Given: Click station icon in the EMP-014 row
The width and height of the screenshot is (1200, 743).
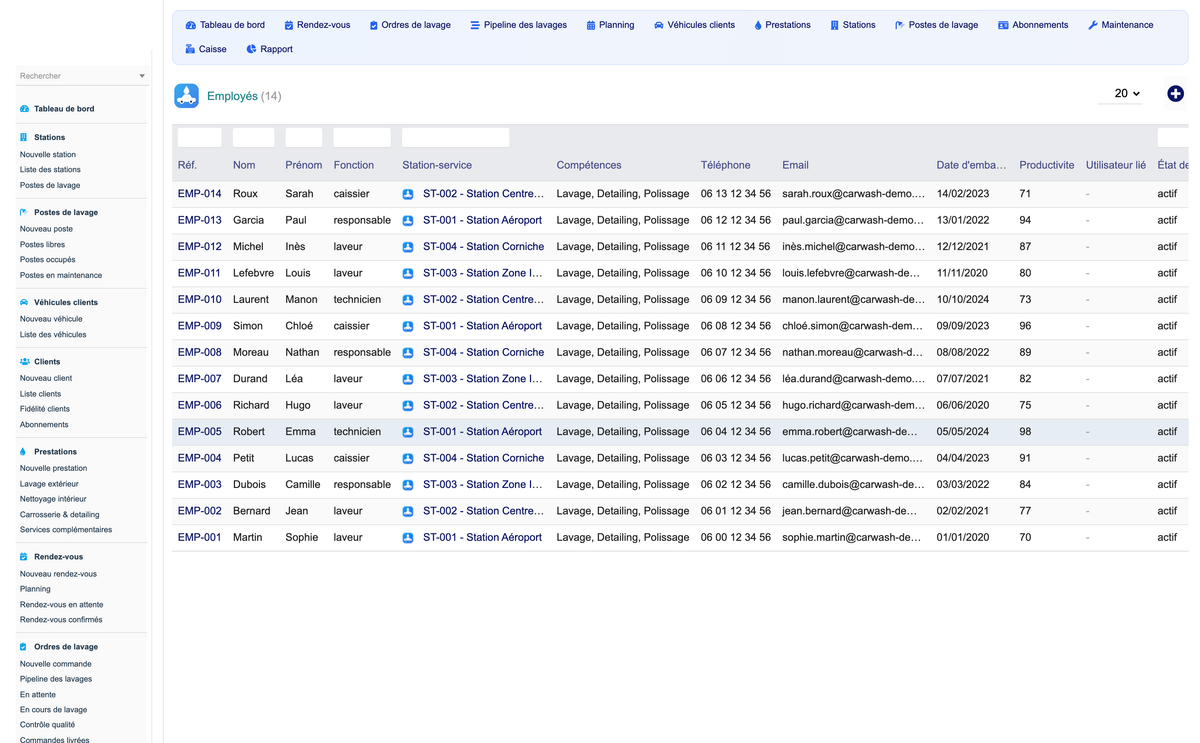Looking at the screenshot, I should [408, 194].
